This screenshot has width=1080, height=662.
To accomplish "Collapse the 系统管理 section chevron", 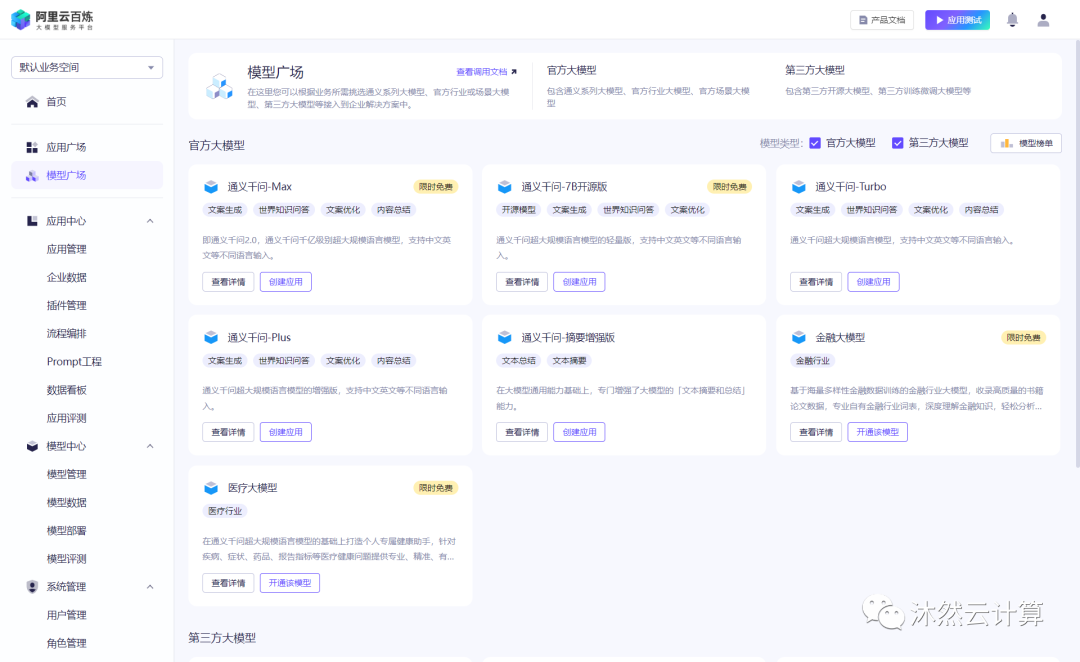I will point(150,587).
